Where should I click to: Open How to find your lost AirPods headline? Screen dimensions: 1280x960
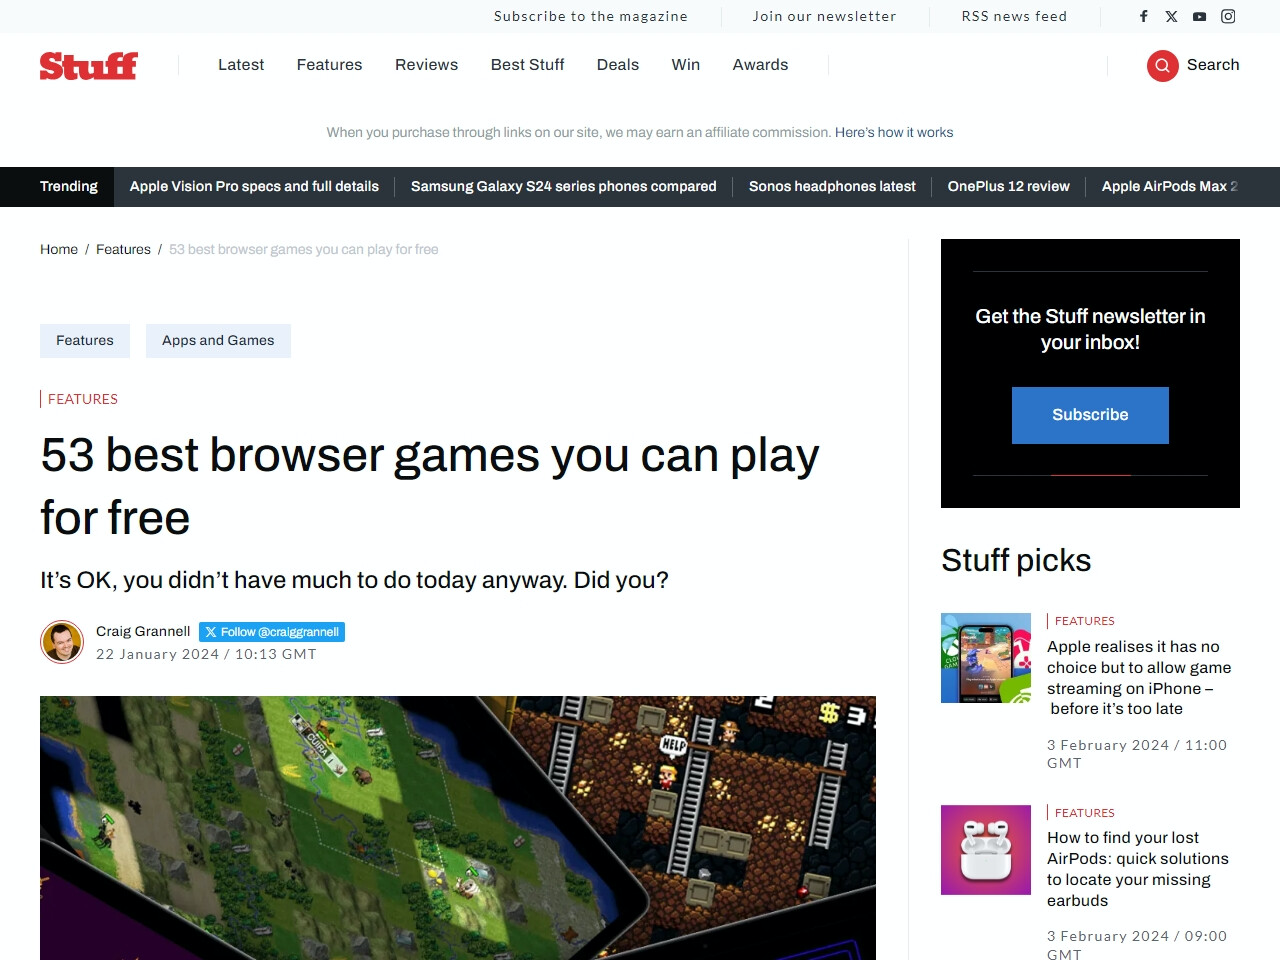pos(1138,869)
